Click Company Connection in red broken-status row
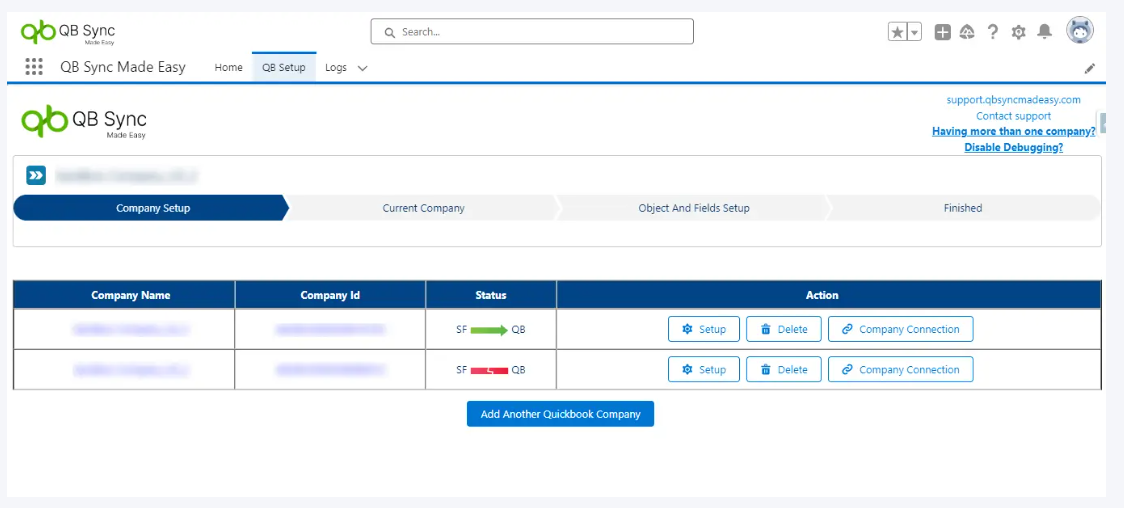 click(x=900, y=370)
